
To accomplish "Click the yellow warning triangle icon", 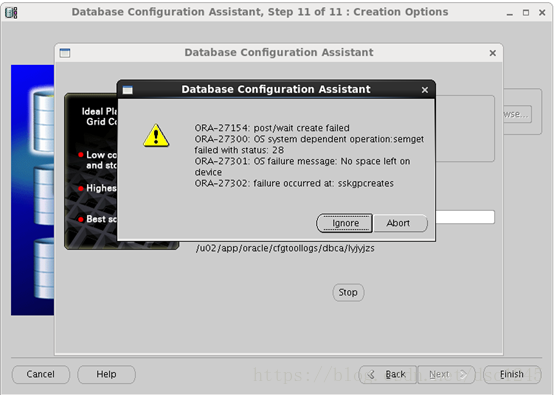I will tap(156, 135).
